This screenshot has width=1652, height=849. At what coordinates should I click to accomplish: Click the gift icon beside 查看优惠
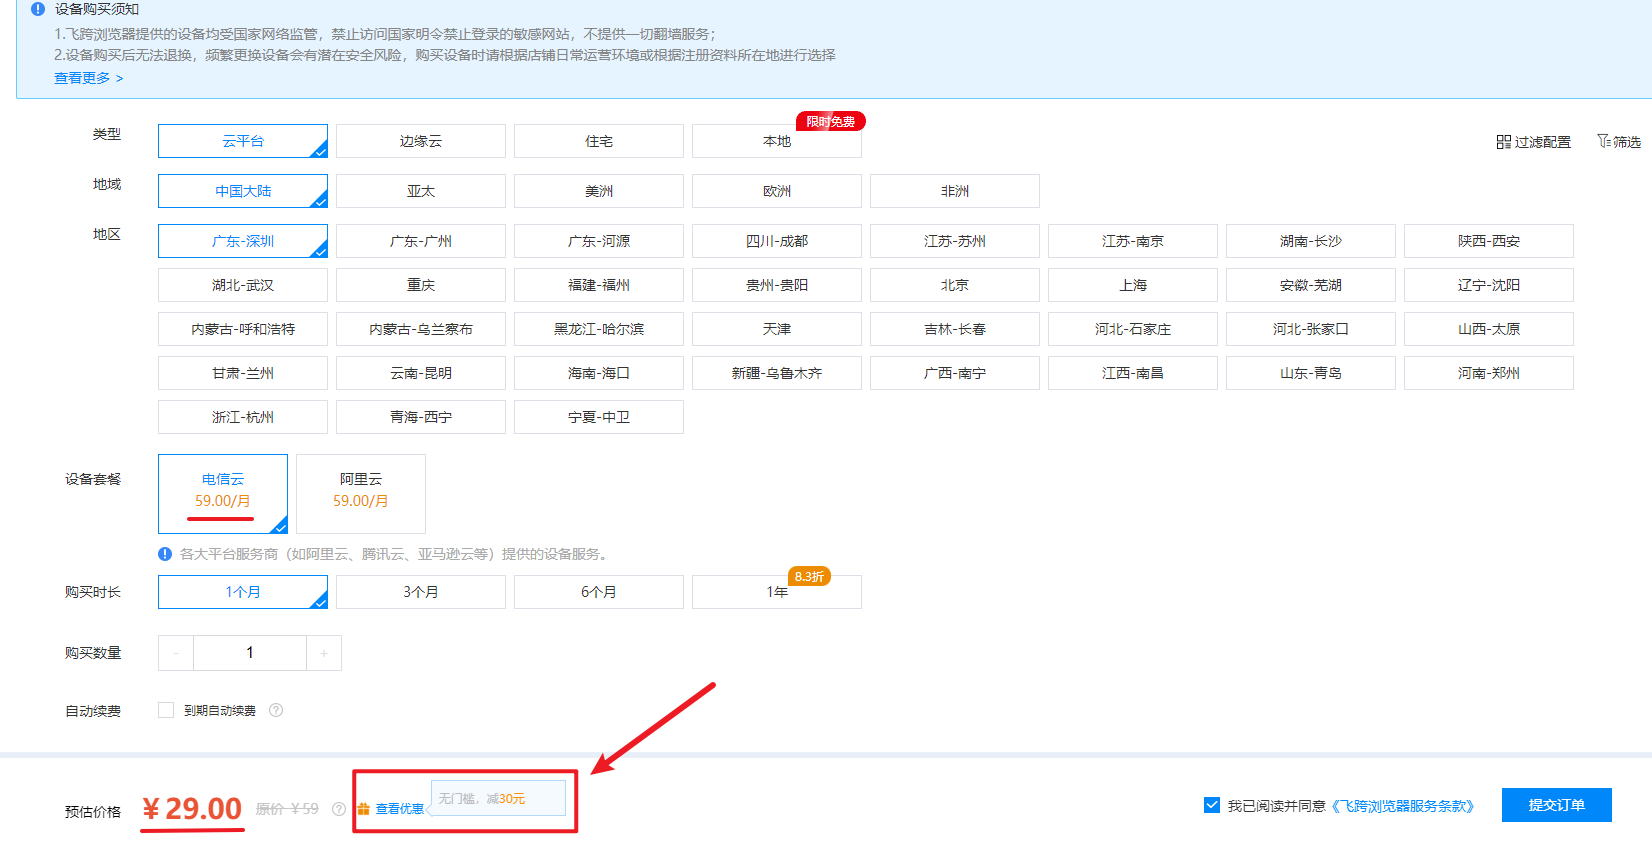(x=364, y=809)
